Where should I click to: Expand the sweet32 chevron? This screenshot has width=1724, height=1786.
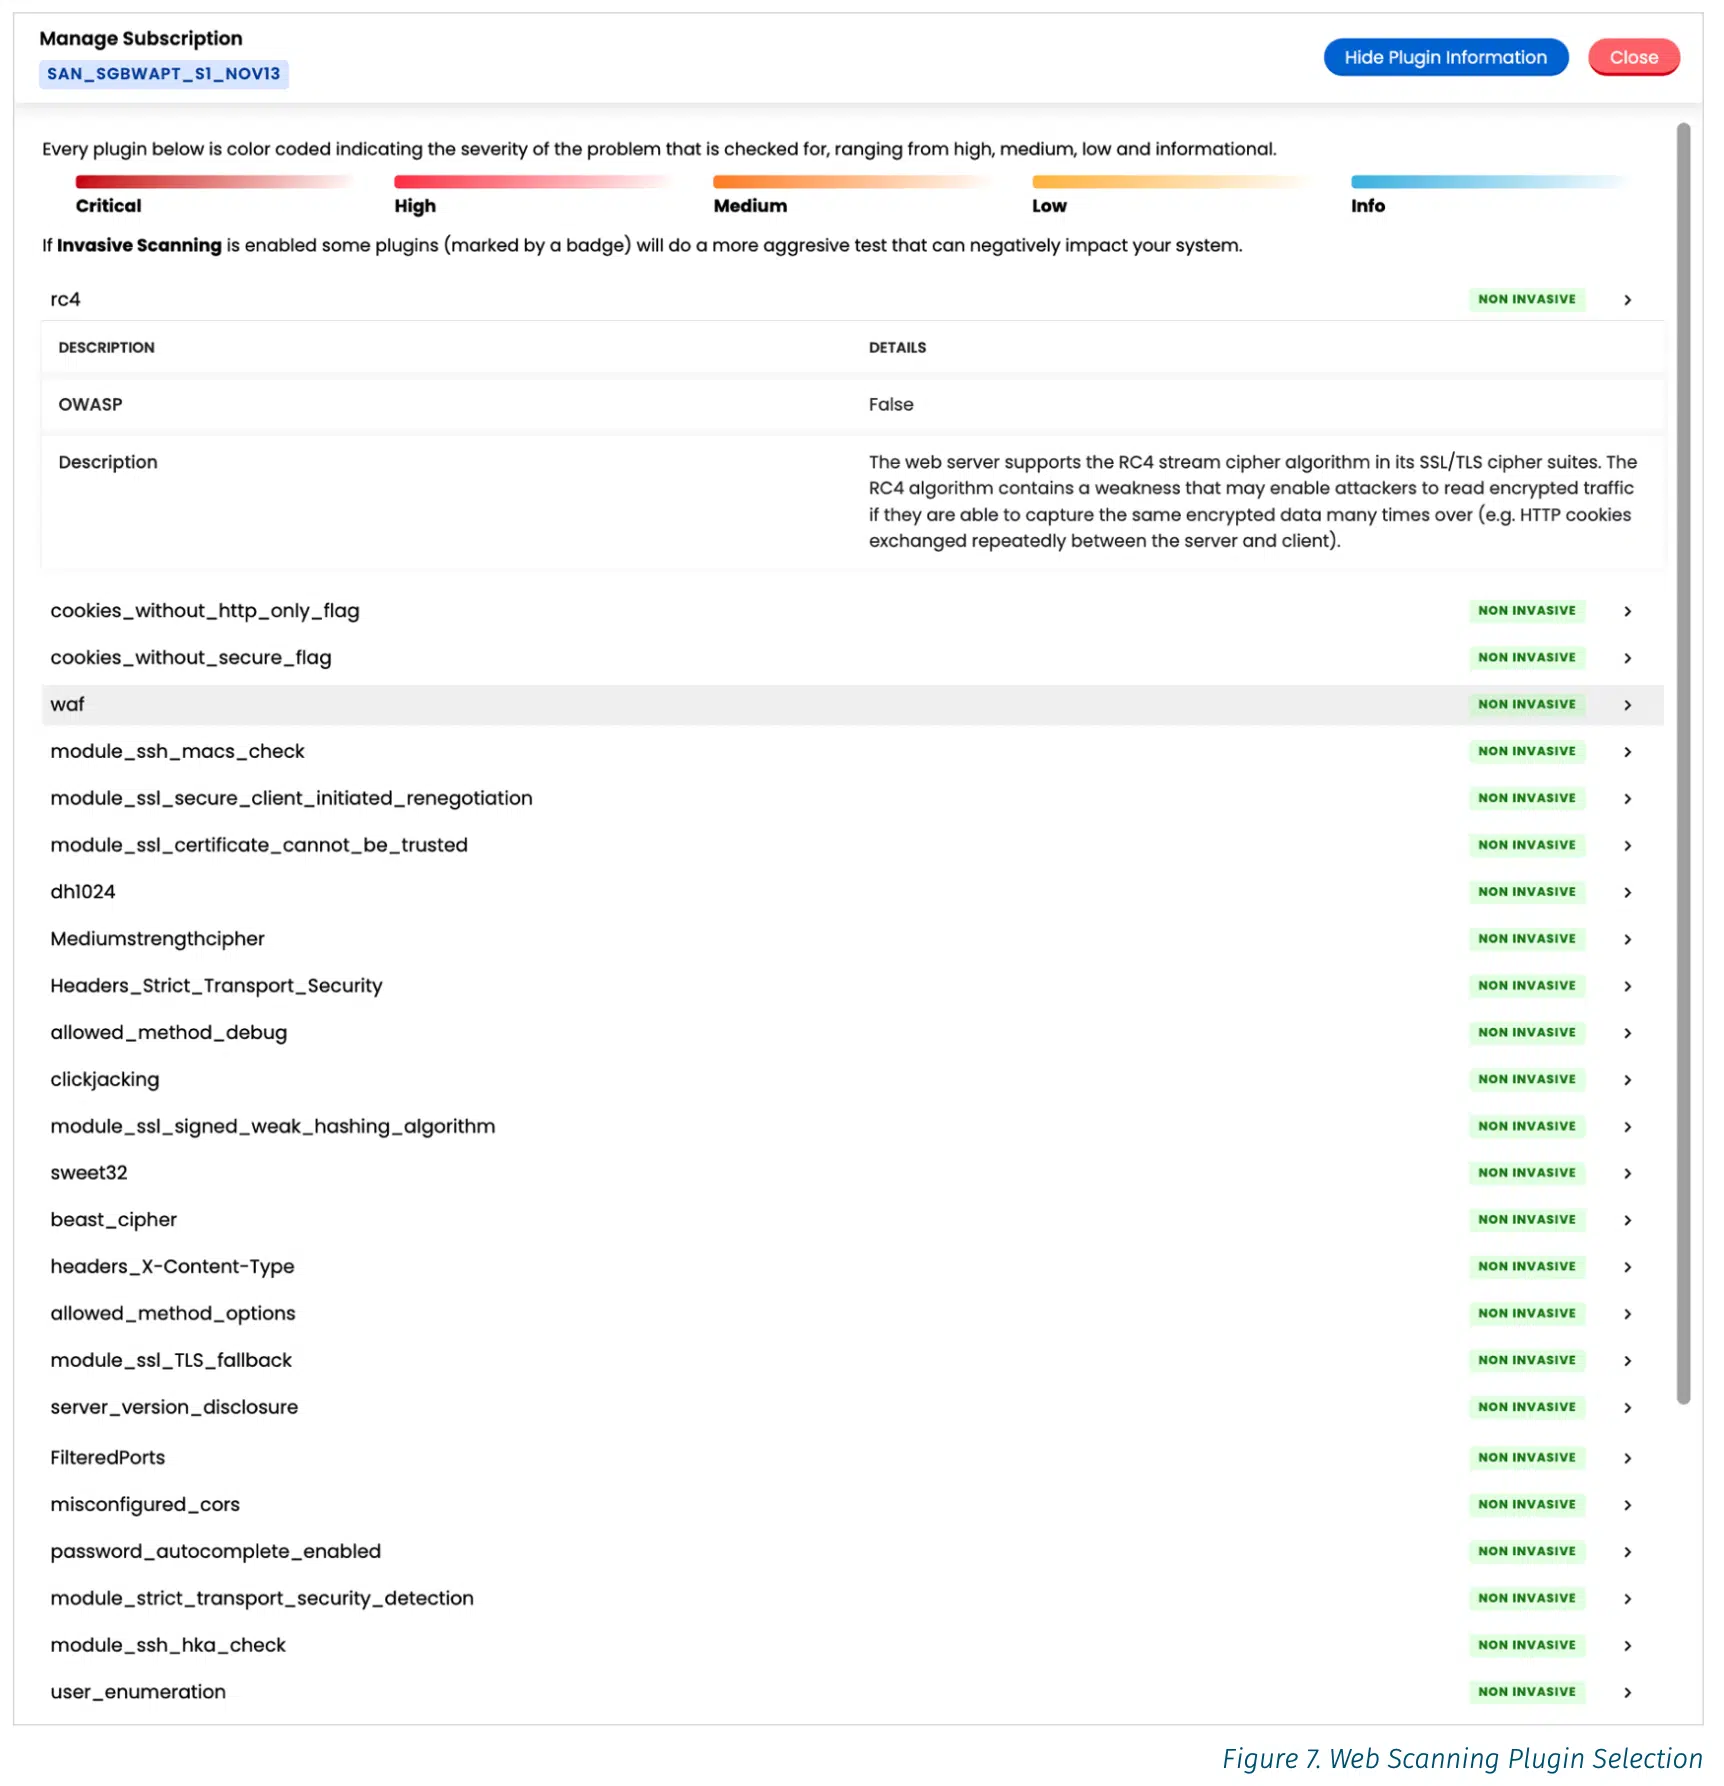pos(1627,1173)
